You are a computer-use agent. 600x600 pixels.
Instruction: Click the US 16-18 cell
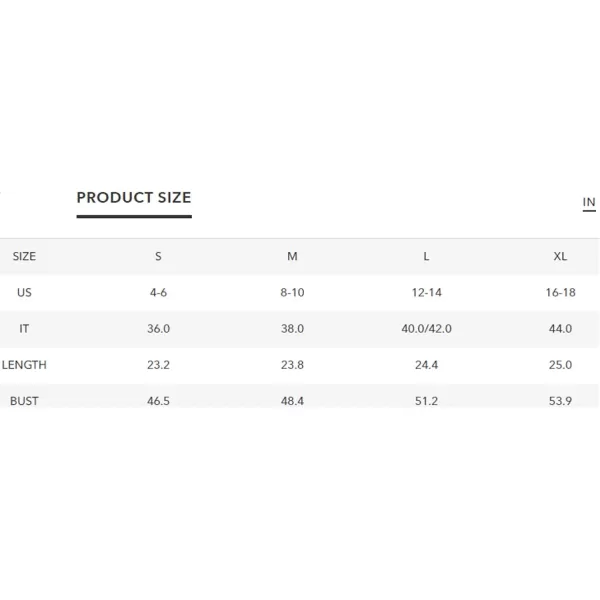561,292
